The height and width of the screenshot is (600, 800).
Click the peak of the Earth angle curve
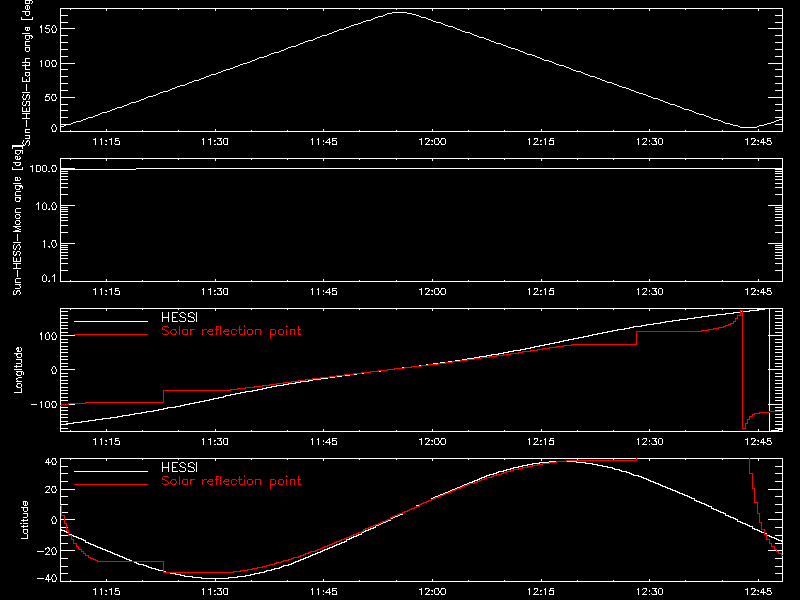pos(399,12)
